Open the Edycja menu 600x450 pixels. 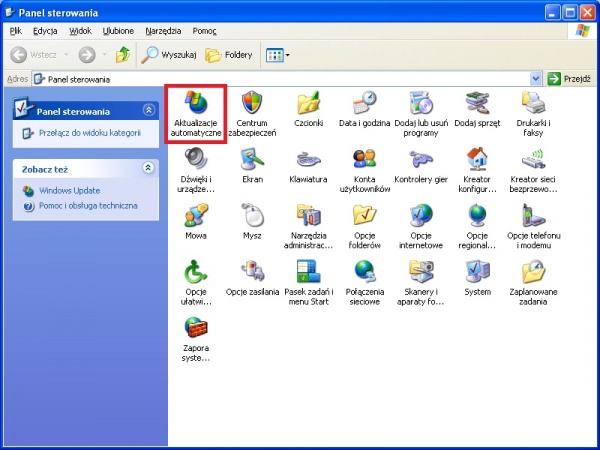pyautogui.click(x=45, y=31)
